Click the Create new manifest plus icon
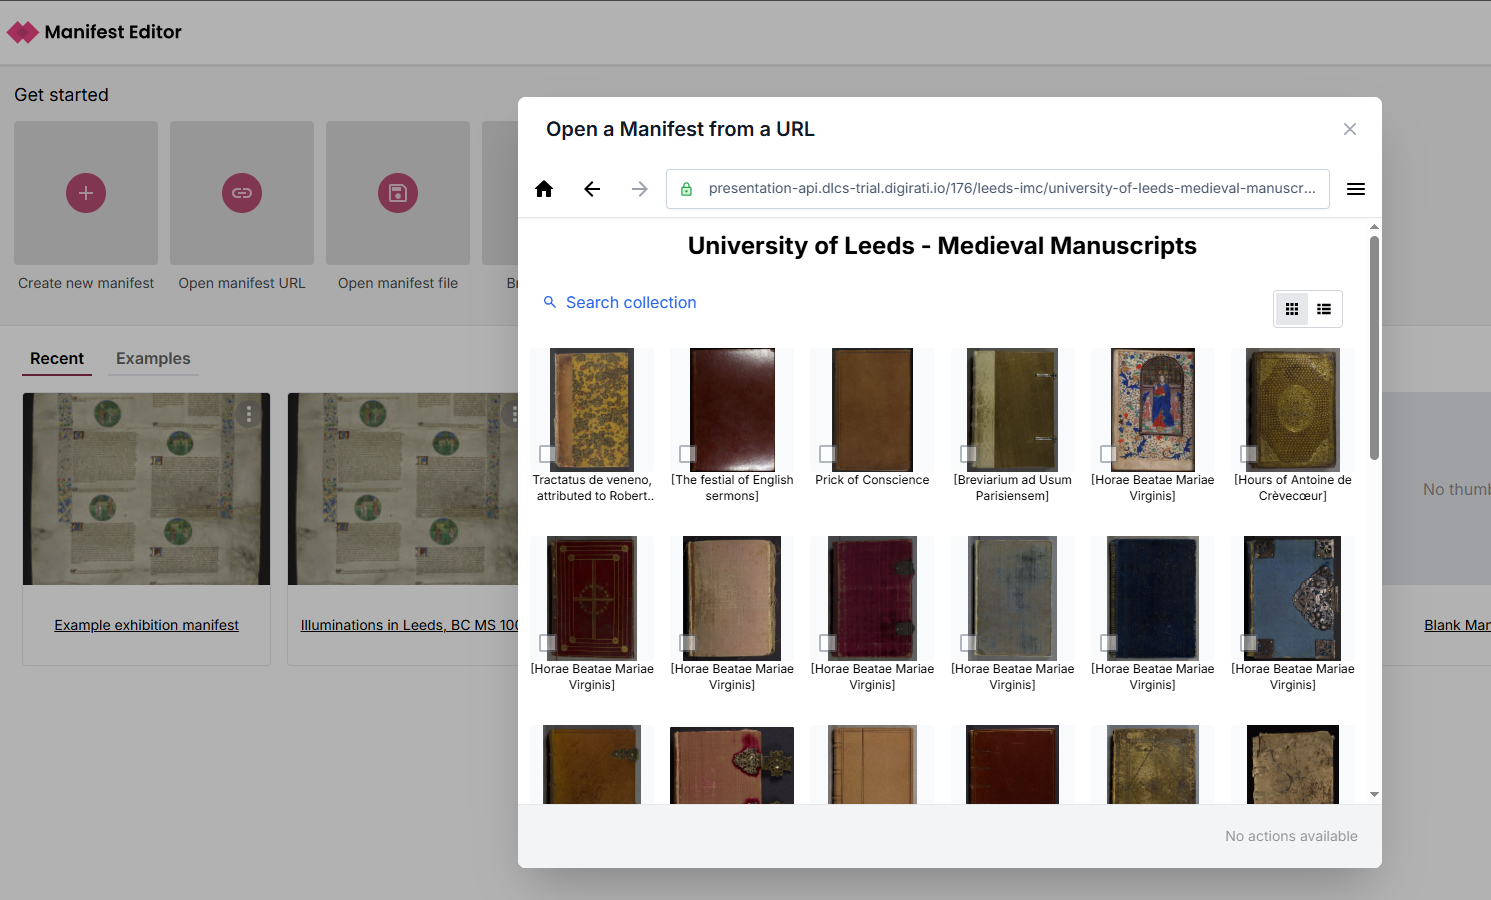 pos(86,193)
